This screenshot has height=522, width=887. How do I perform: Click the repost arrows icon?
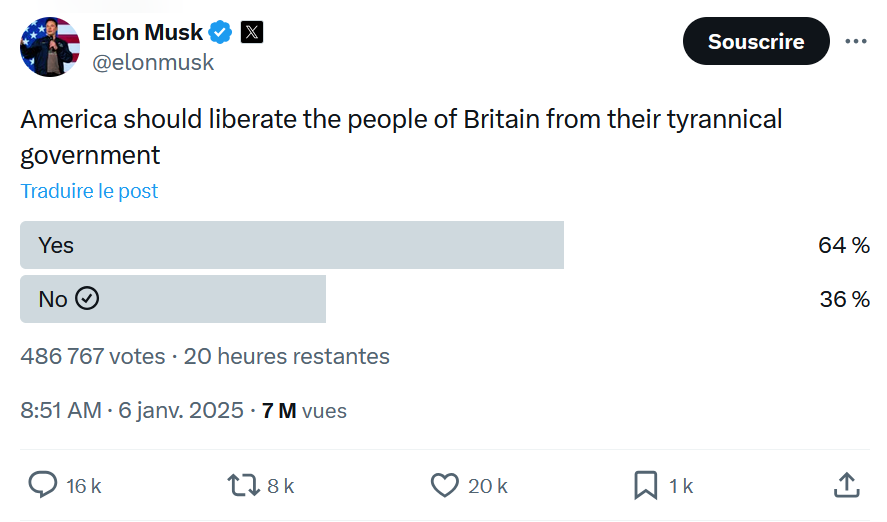[x=243, y=485]
